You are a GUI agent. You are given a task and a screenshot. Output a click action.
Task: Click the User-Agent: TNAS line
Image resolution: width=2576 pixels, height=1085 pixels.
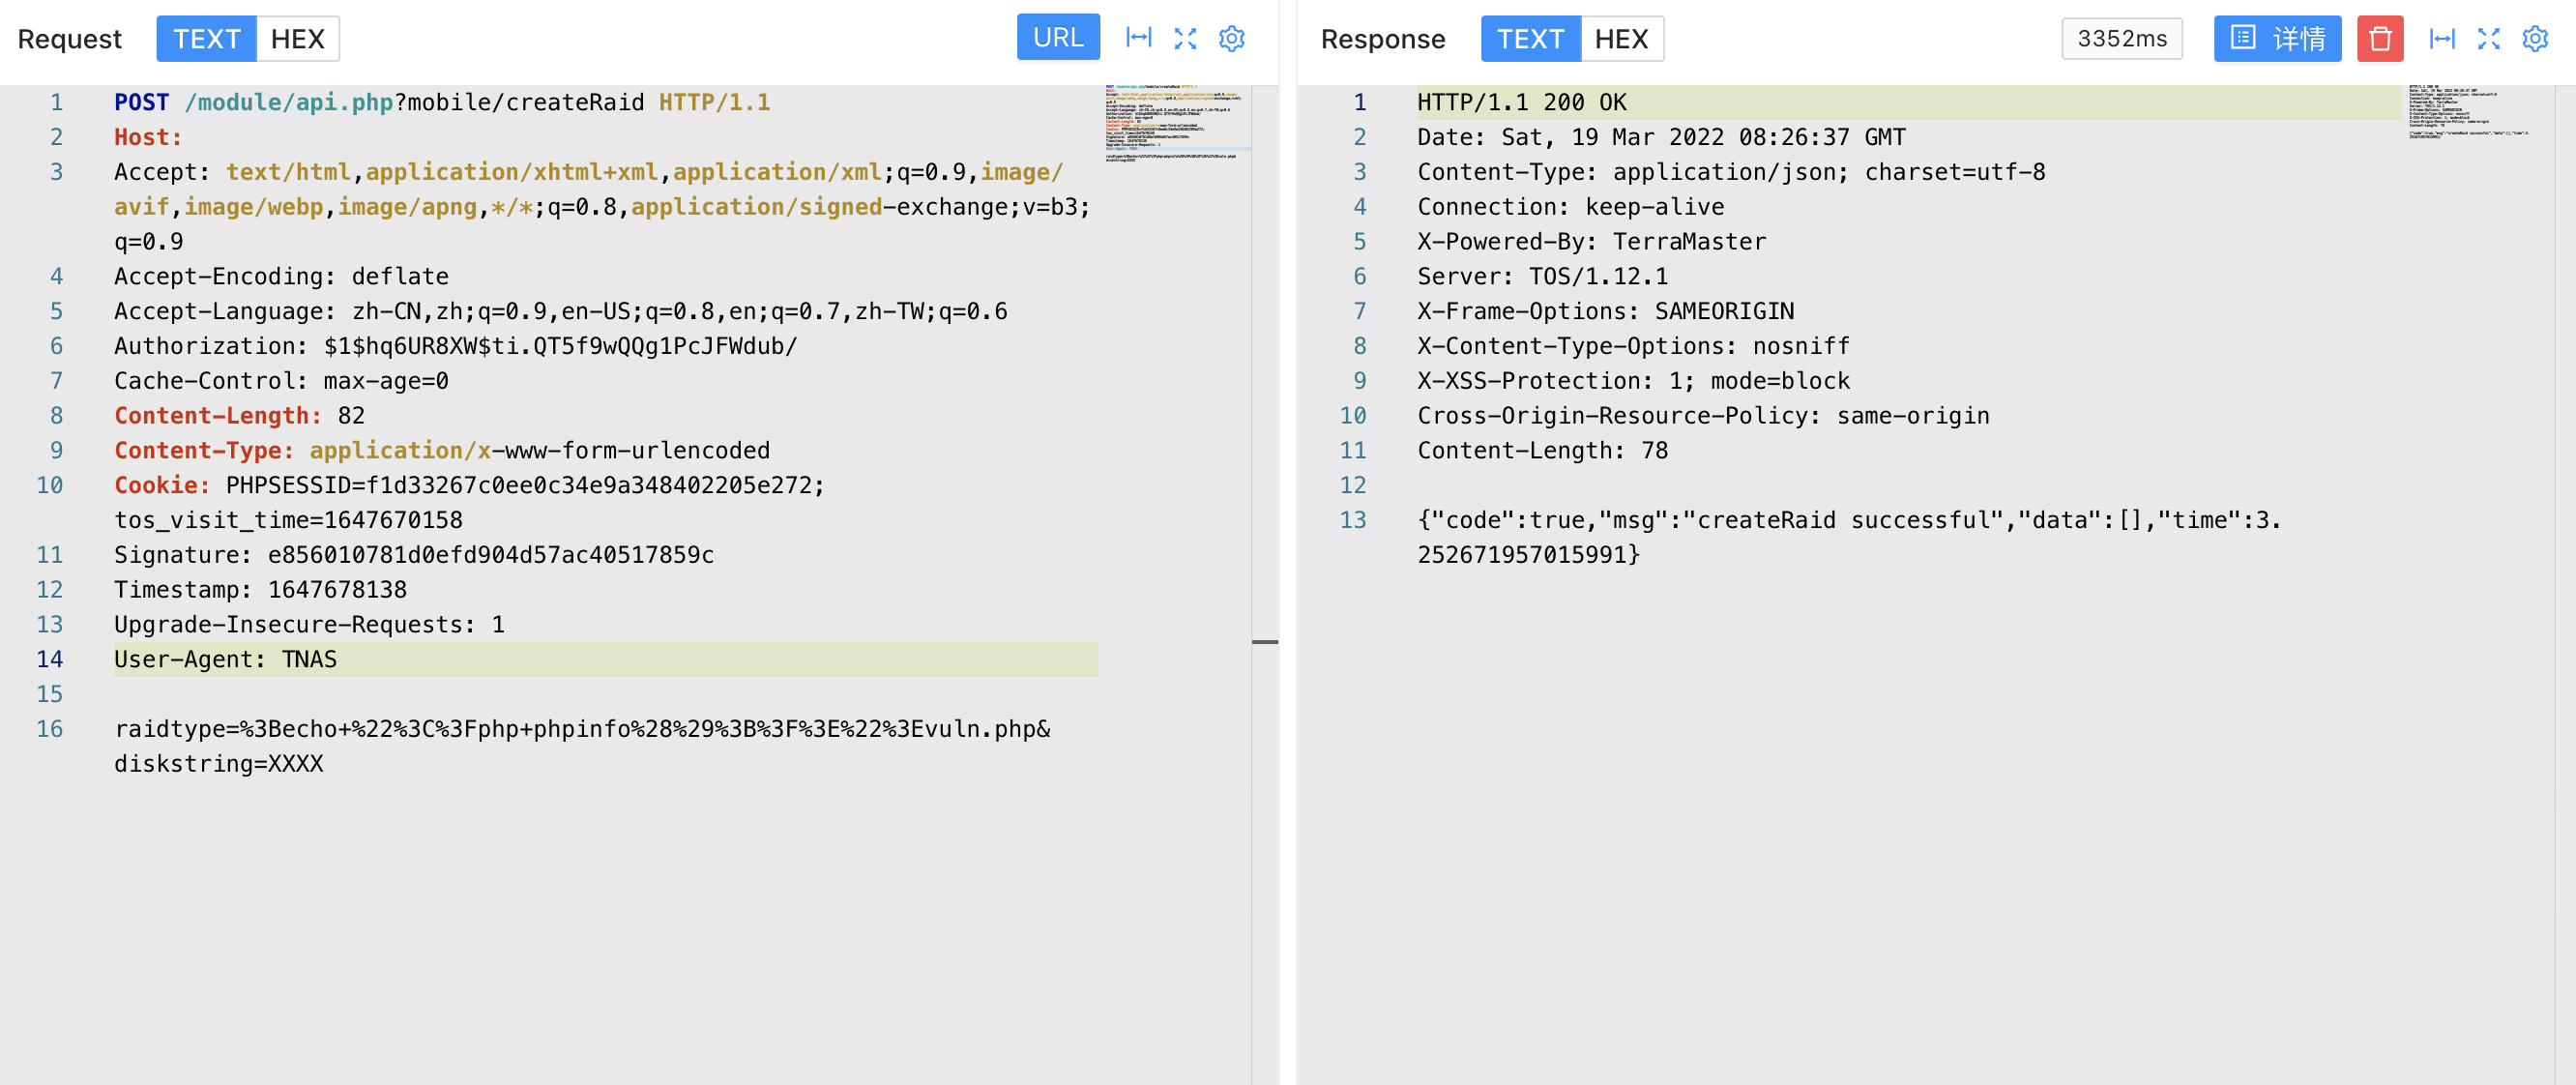click(x=225, y=659)
